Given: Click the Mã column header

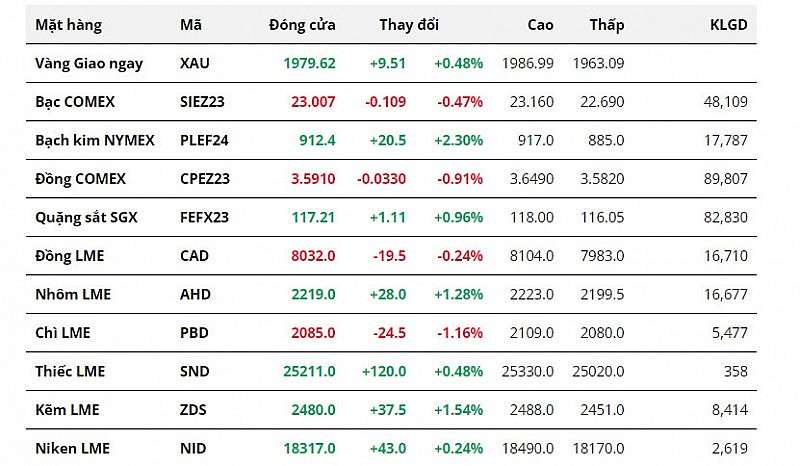Looking at the screenshot, I should click(x=190, y=25).
